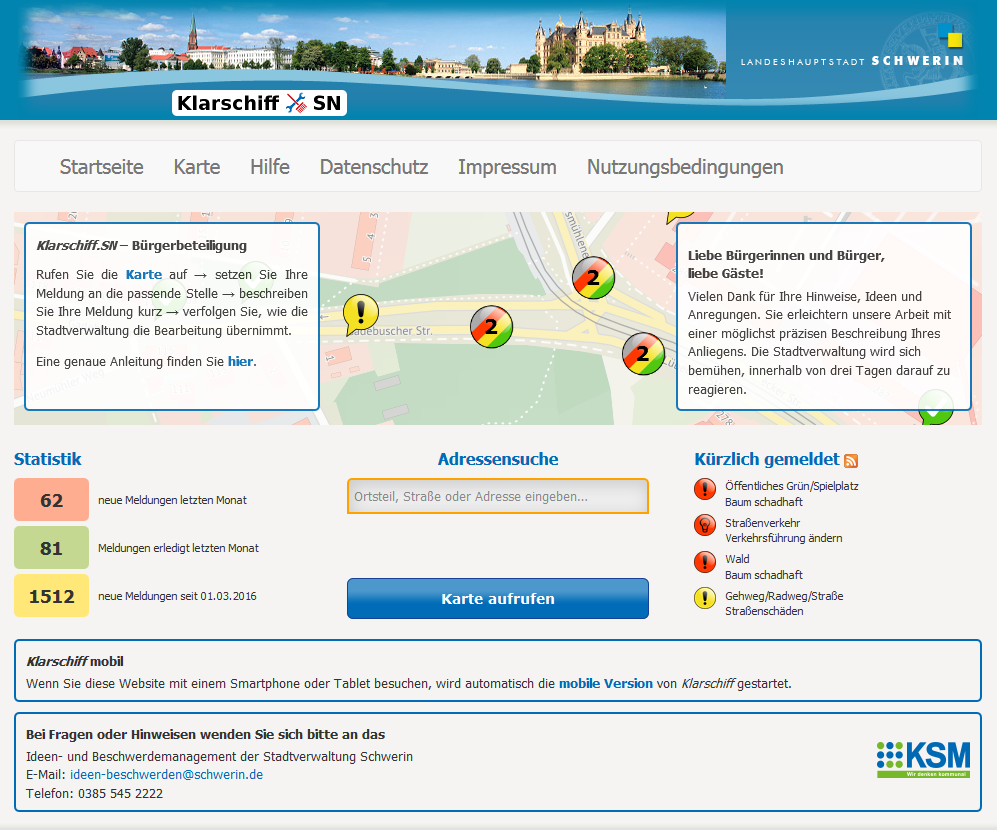Click the ideen-beschwerden@schwerin.de email link

pyautogui.click(x=167, y=775)
